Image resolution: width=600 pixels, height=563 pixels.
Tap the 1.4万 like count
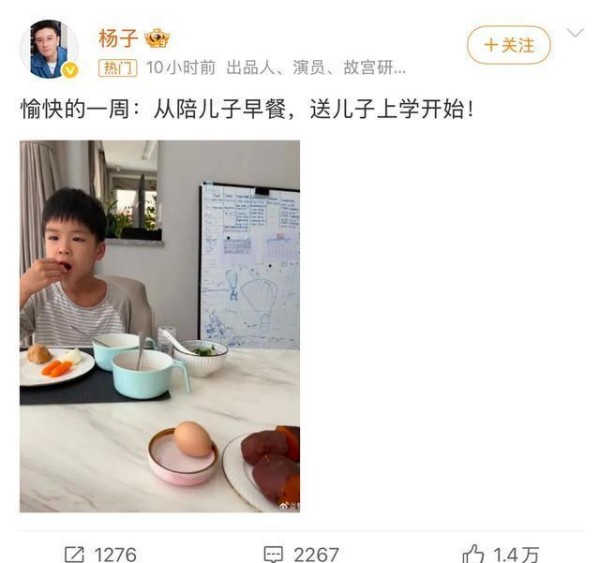point(516,554)
